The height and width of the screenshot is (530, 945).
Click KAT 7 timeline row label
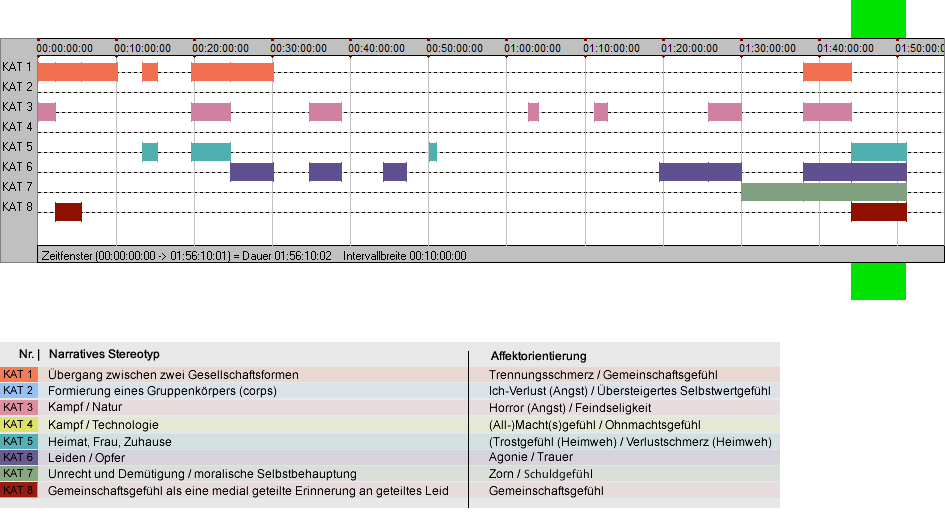point(17,187)
